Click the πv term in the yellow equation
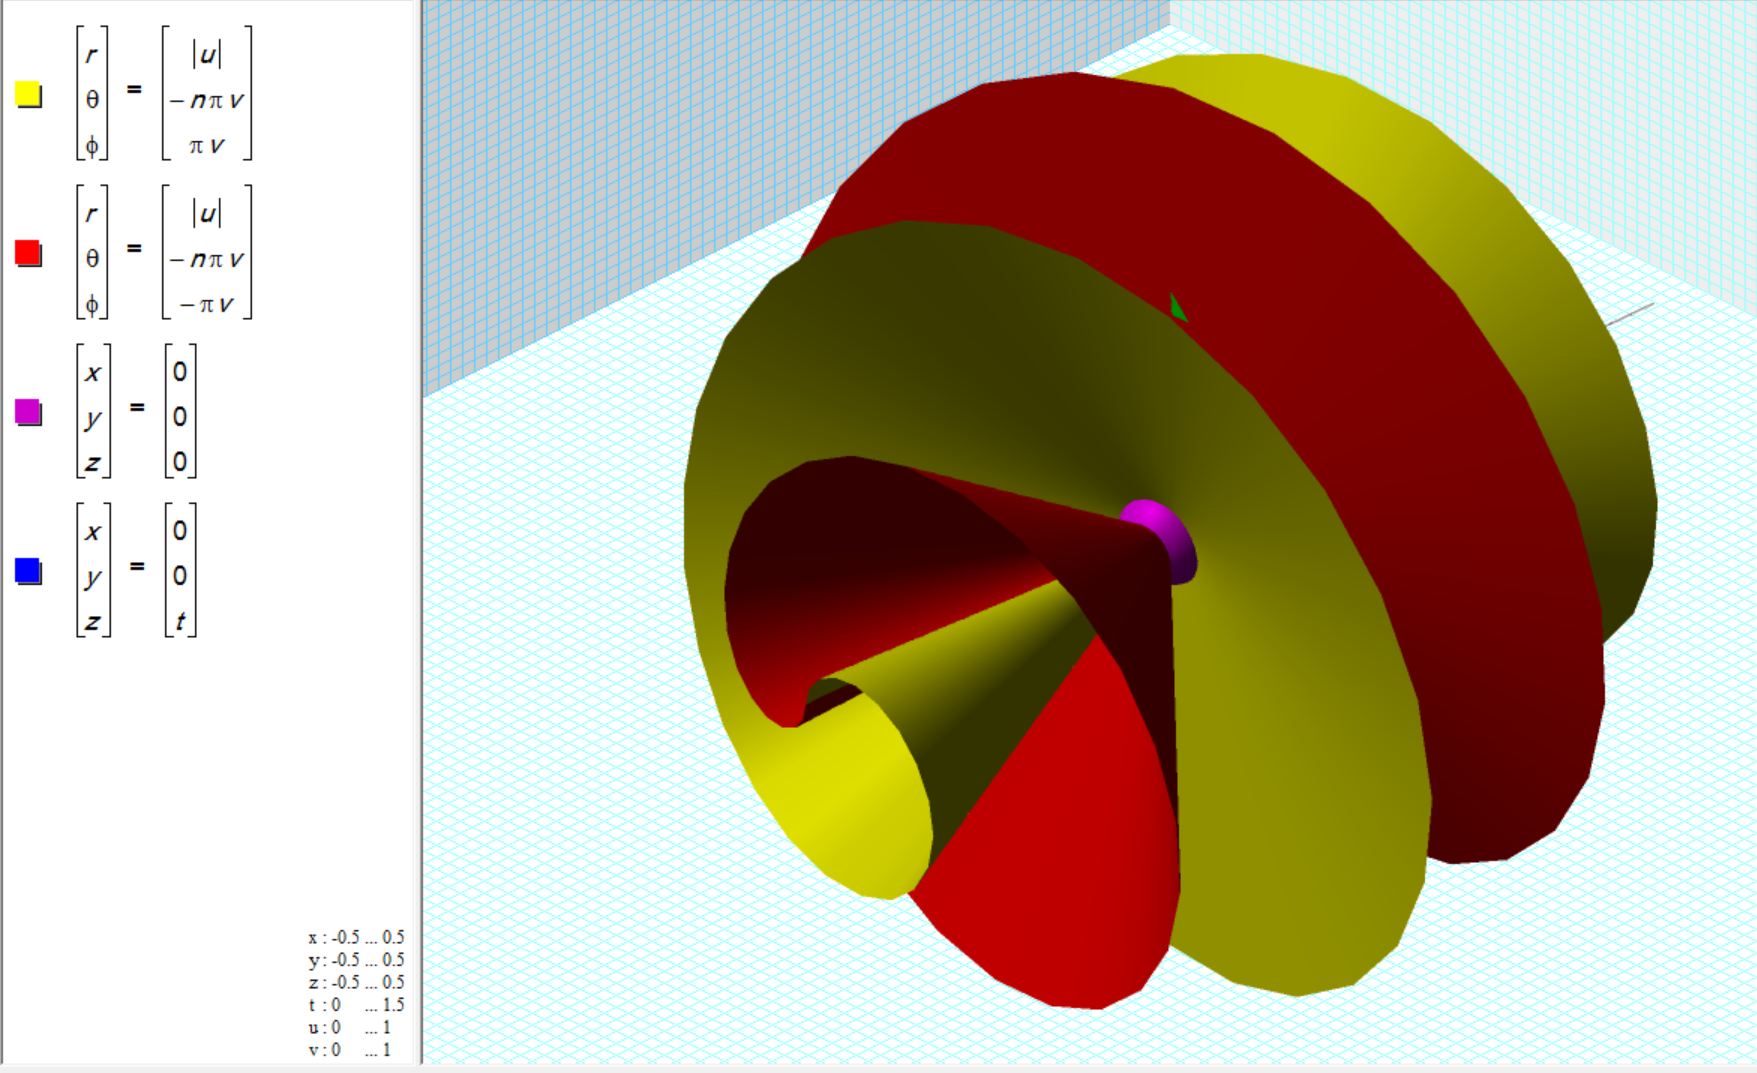The width and height of the screenshot is (1757, 1073). (207, 146)
